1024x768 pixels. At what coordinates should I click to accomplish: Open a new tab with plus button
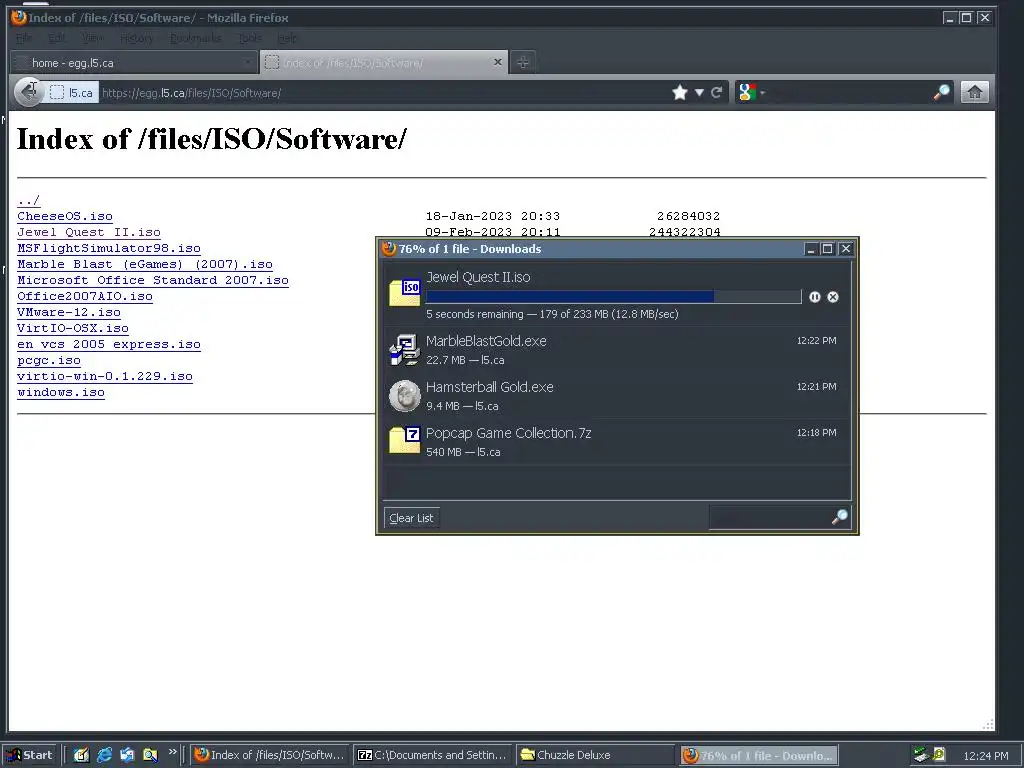522,62
